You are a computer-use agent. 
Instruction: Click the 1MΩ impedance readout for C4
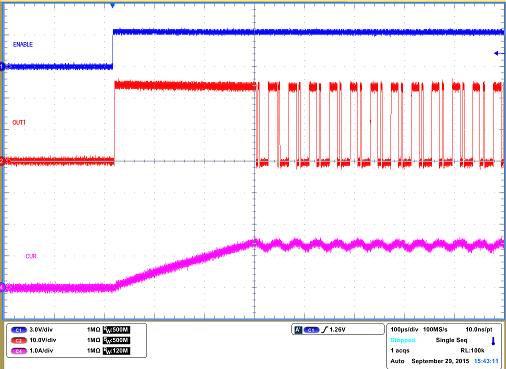(93, 351)
